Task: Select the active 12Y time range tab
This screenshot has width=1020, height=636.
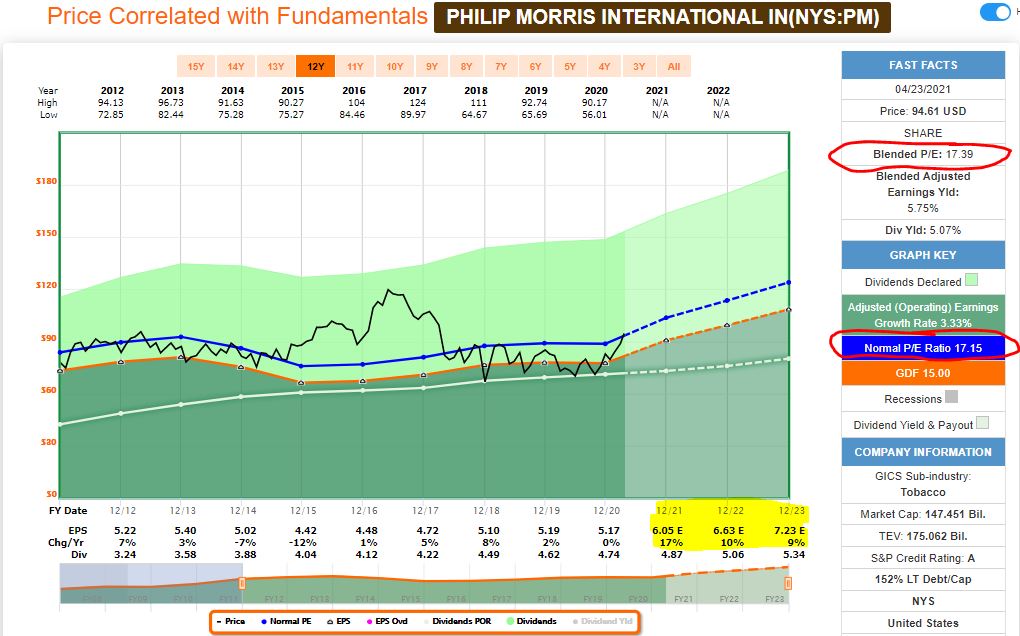Action: (315, 66)
